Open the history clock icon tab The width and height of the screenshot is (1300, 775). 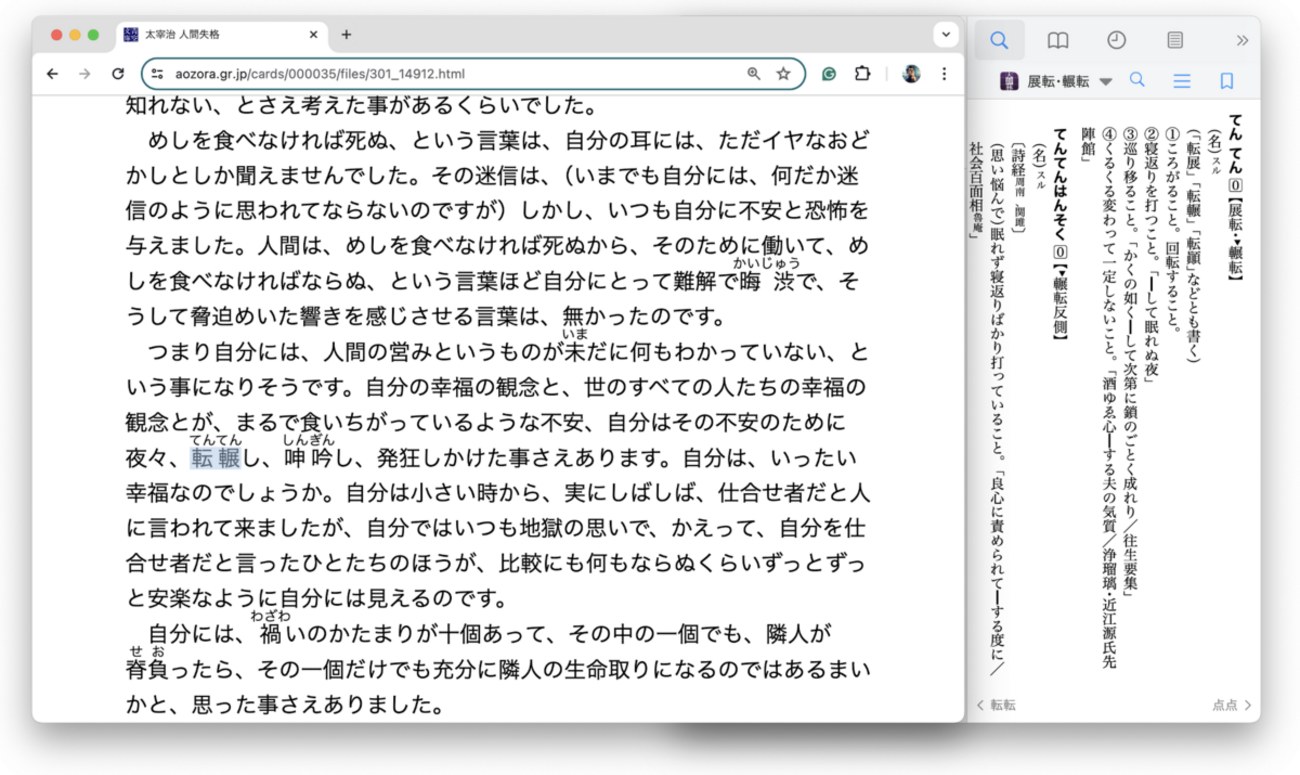click(1116, 41)
